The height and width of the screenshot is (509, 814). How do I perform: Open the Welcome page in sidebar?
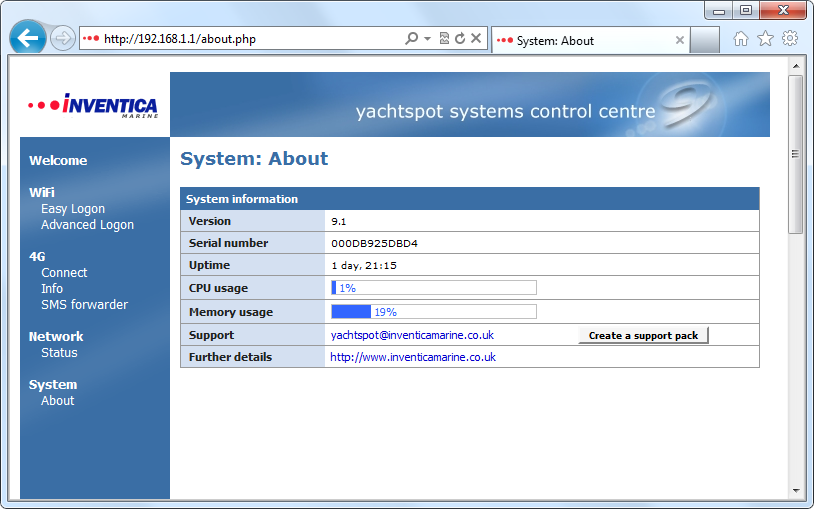point(58,160)
